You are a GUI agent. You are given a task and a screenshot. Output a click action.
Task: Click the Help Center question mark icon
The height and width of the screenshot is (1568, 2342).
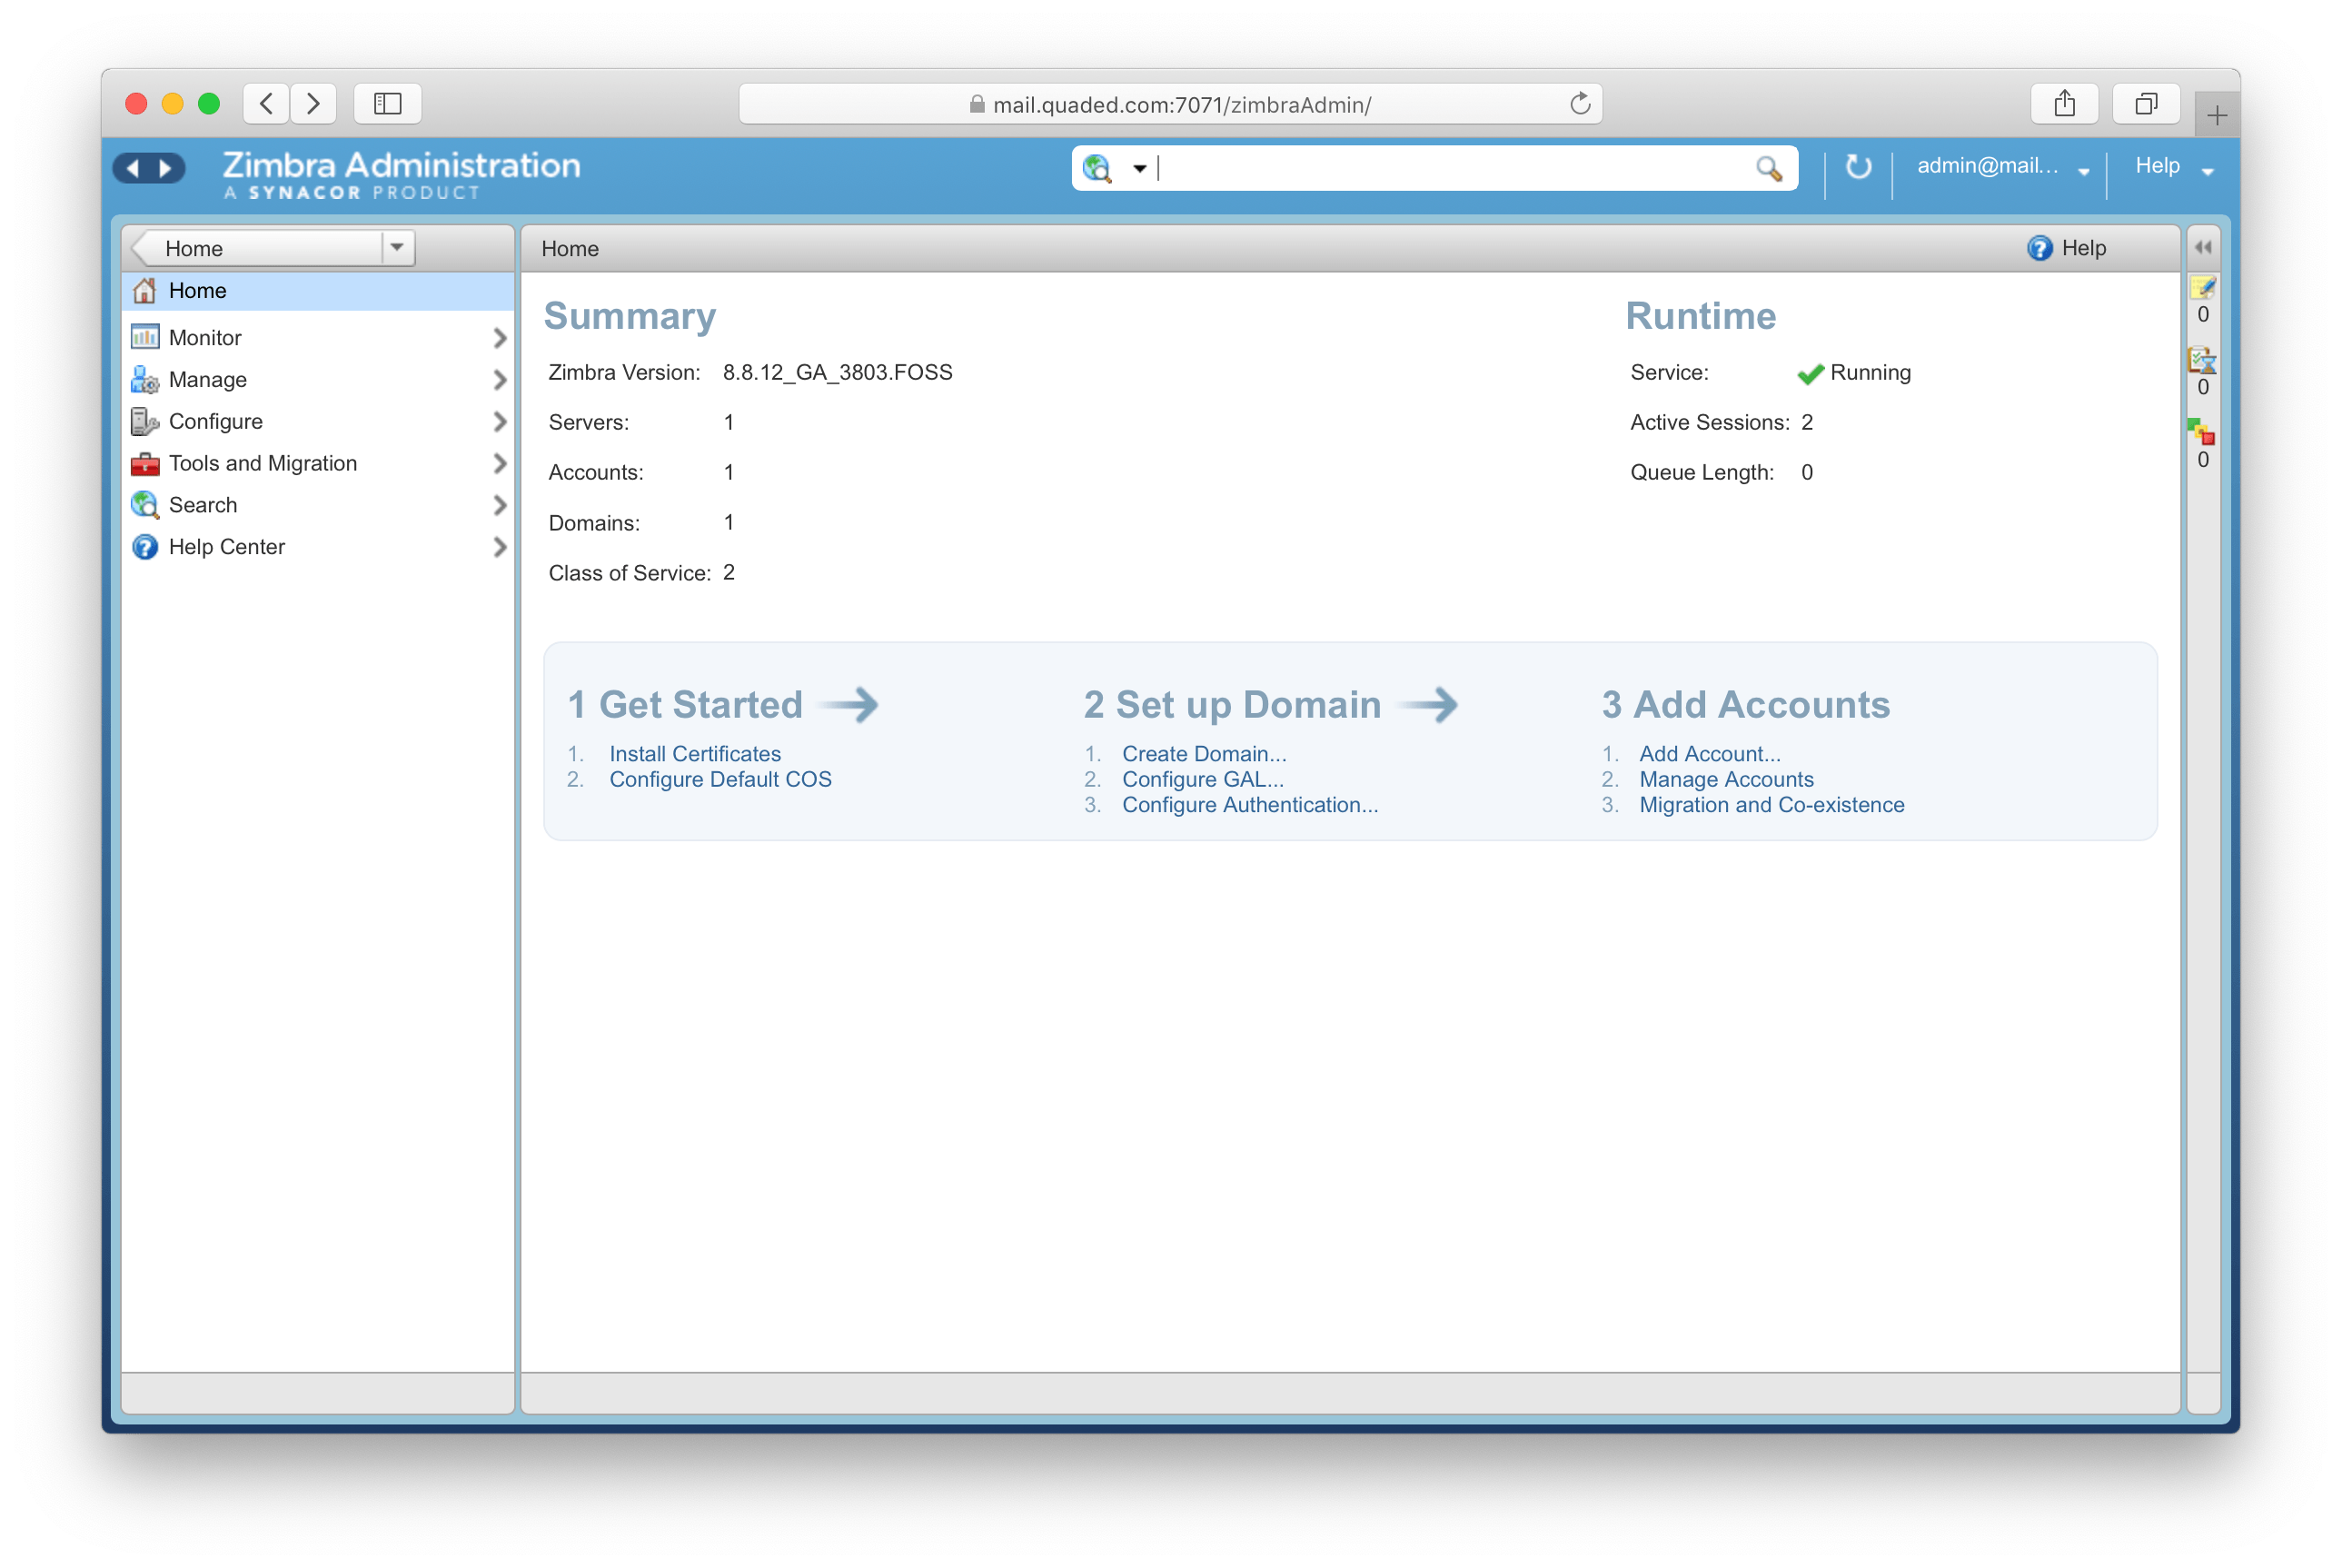(x=145, y=547)
